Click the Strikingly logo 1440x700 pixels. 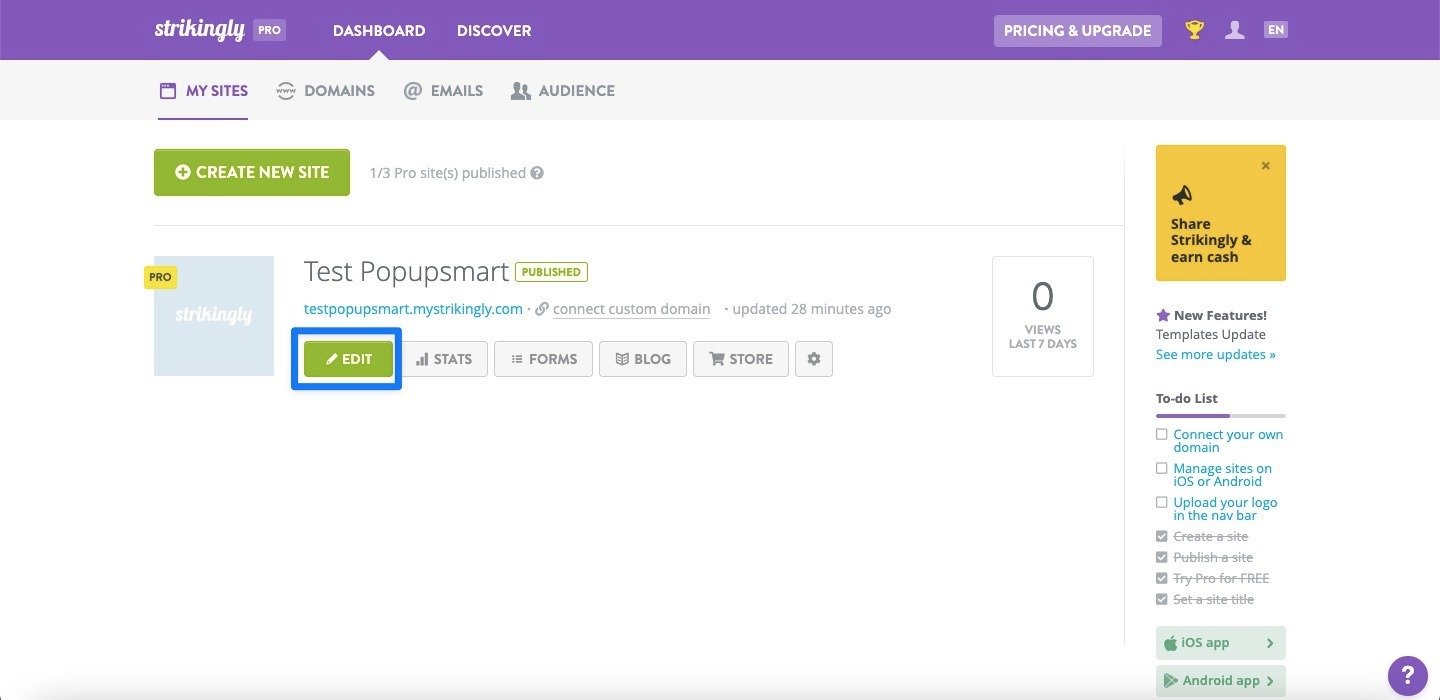[200, 30]
